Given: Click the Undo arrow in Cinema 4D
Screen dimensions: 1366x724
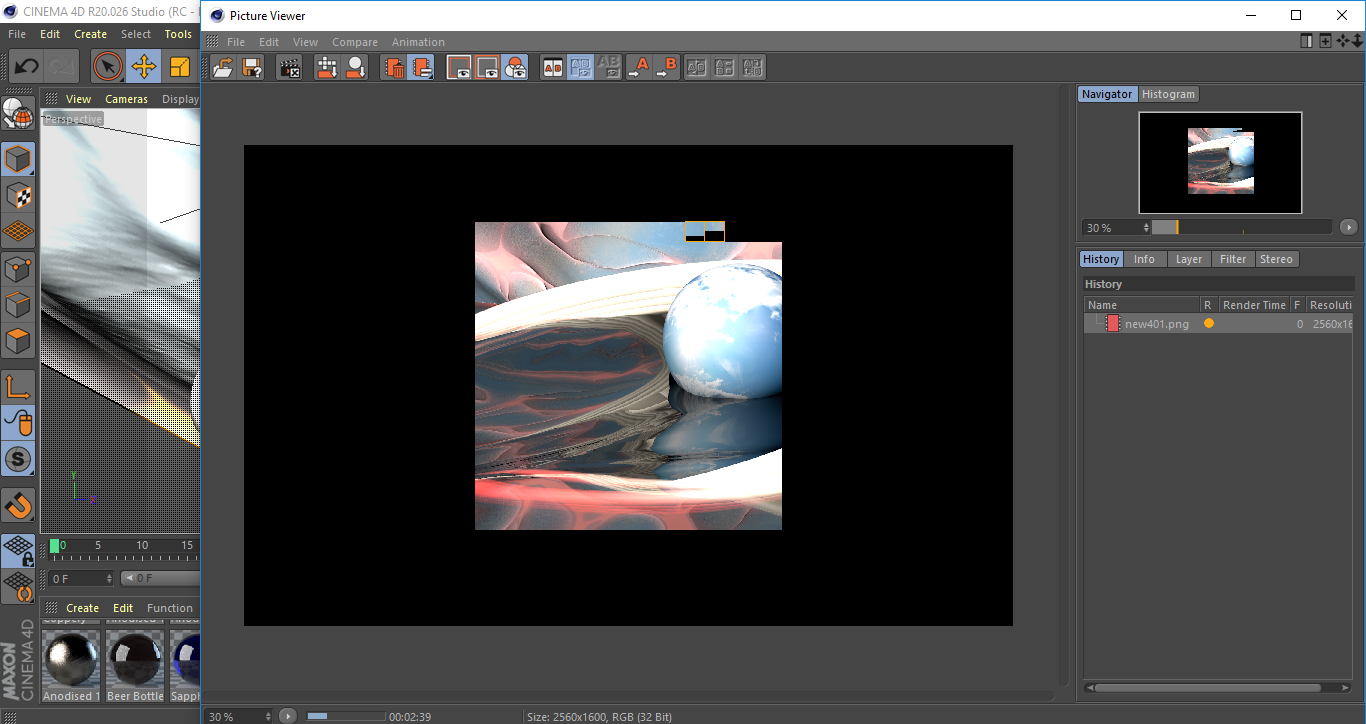Looking at the screenshot, I should (26, 67).
